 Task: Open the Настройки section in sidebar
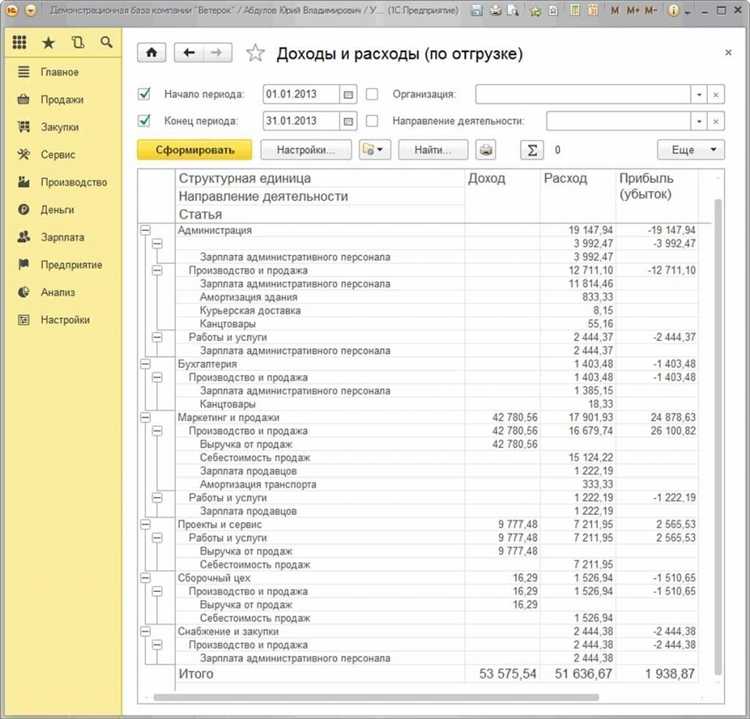point(65,320)
